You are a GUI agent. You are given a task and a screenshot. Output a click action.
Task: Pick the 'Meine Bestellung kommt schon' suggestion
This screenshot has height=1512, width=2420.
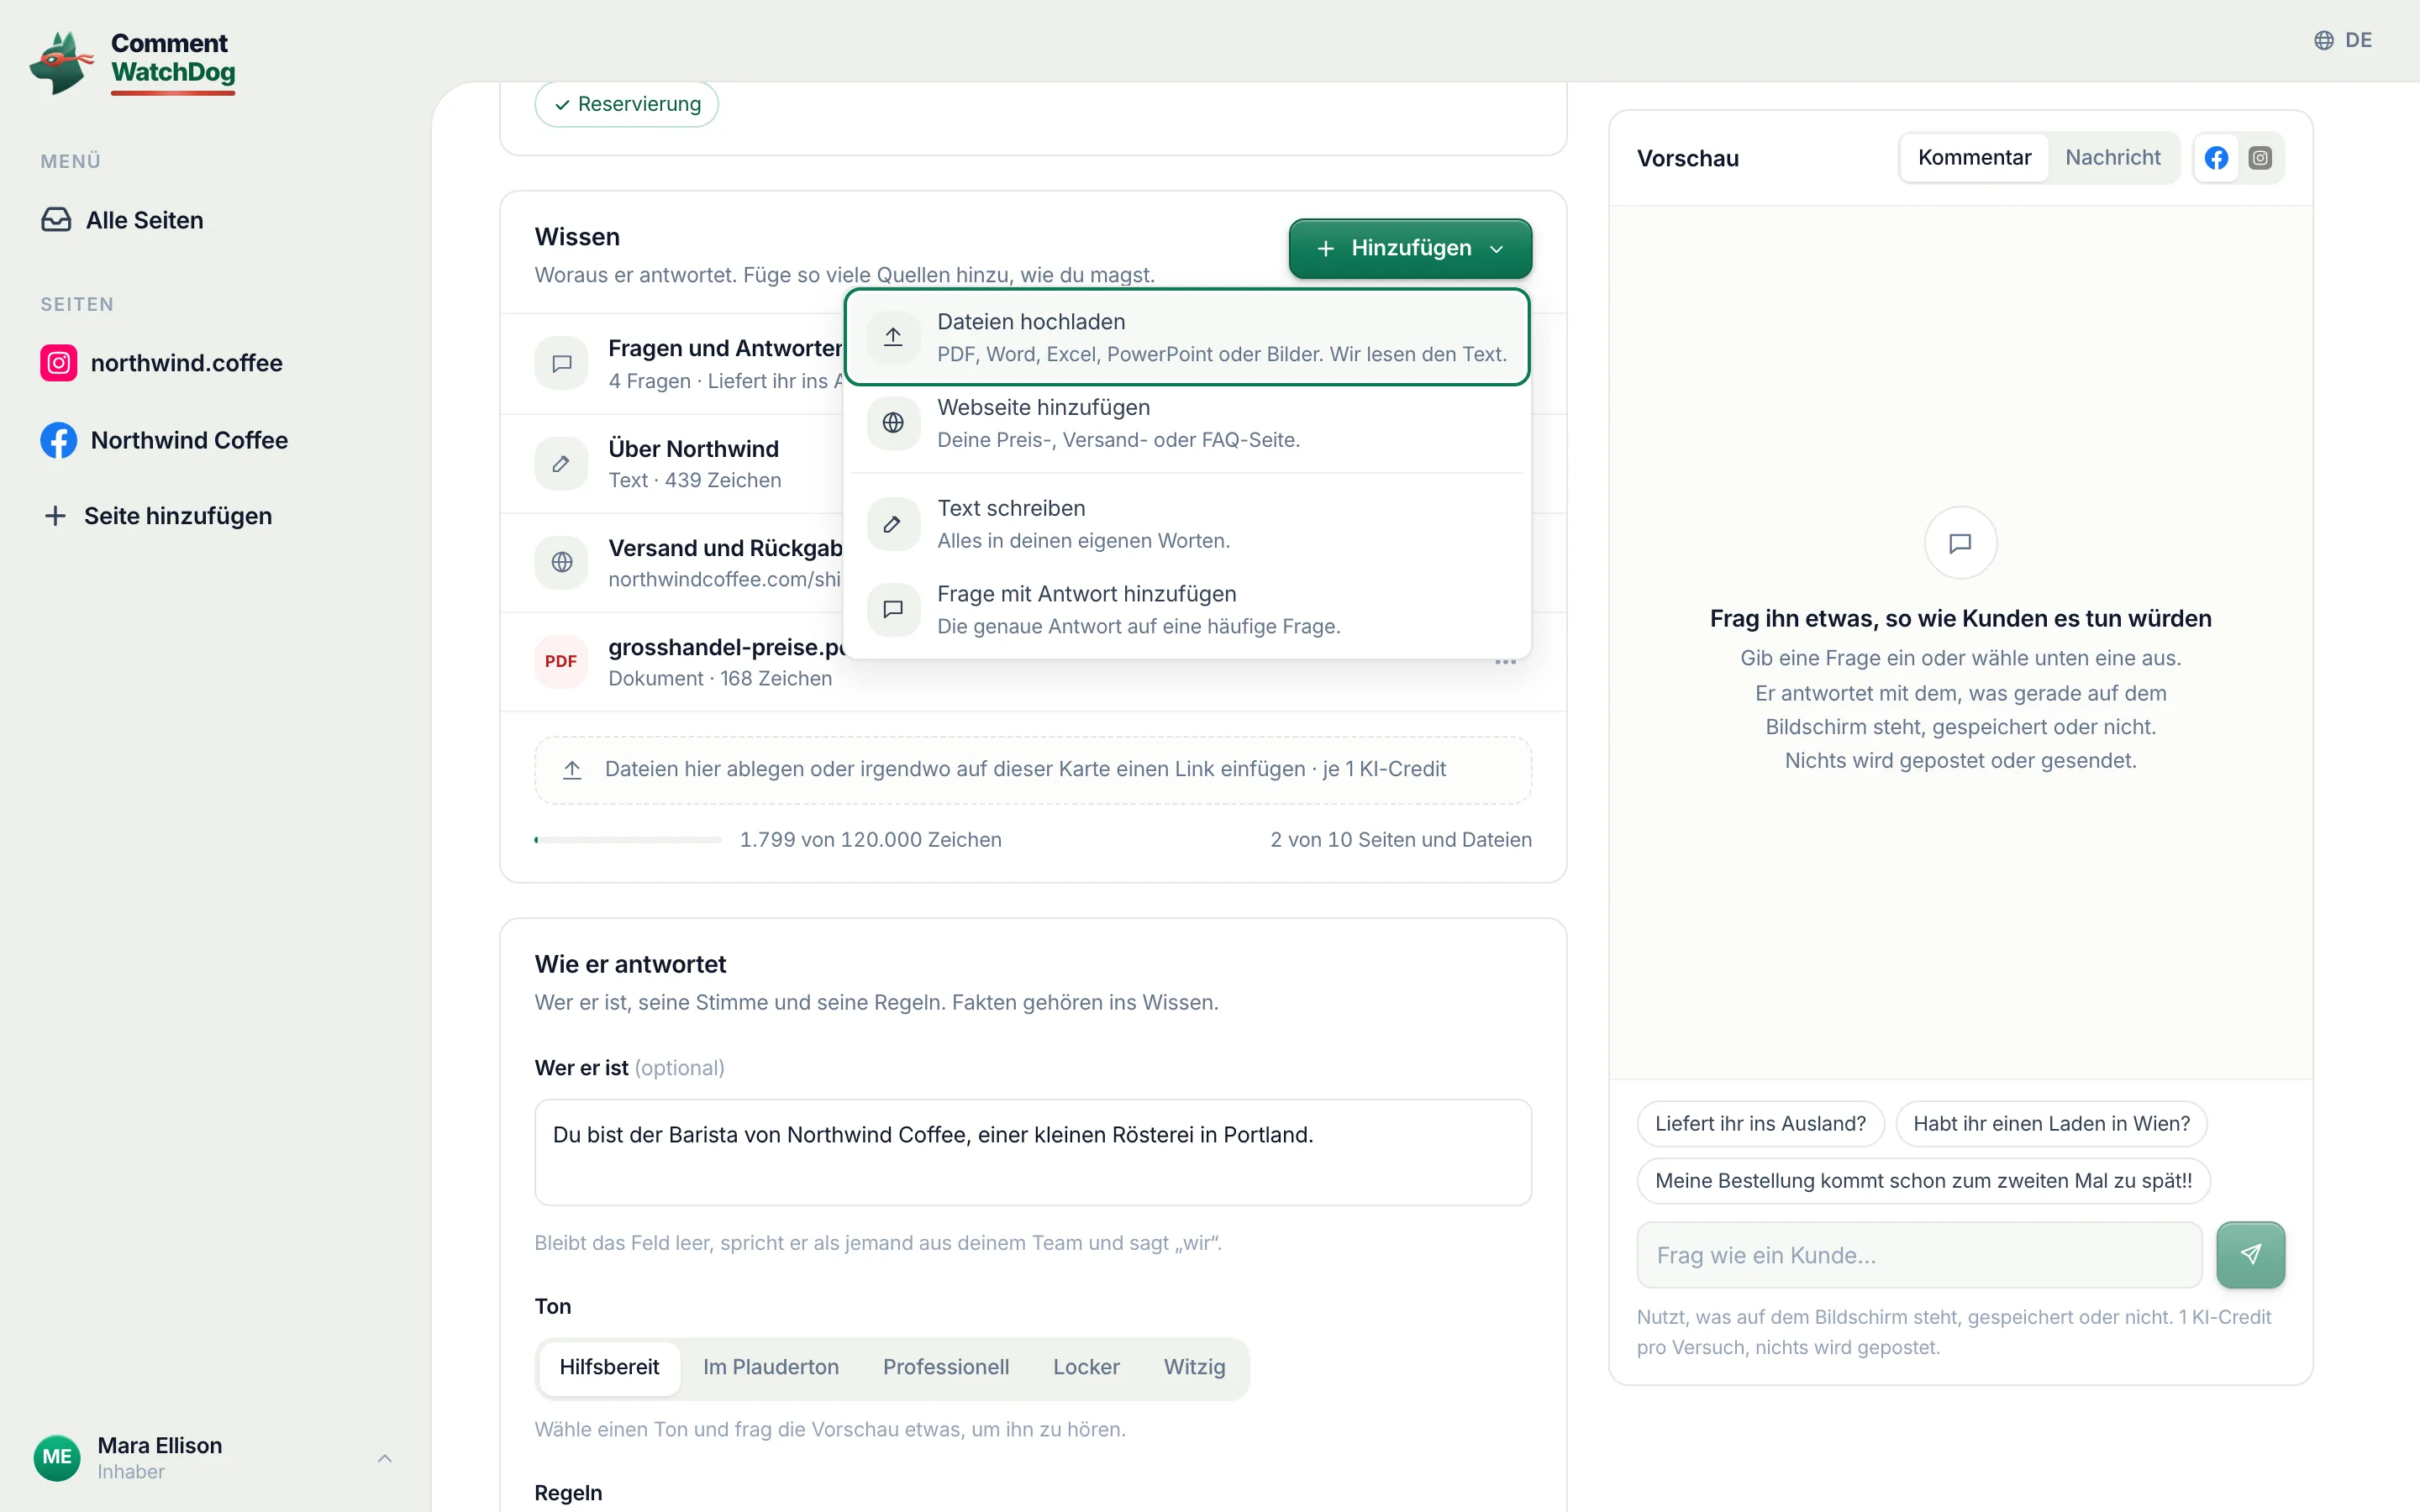click(x=1923, y=1180)
